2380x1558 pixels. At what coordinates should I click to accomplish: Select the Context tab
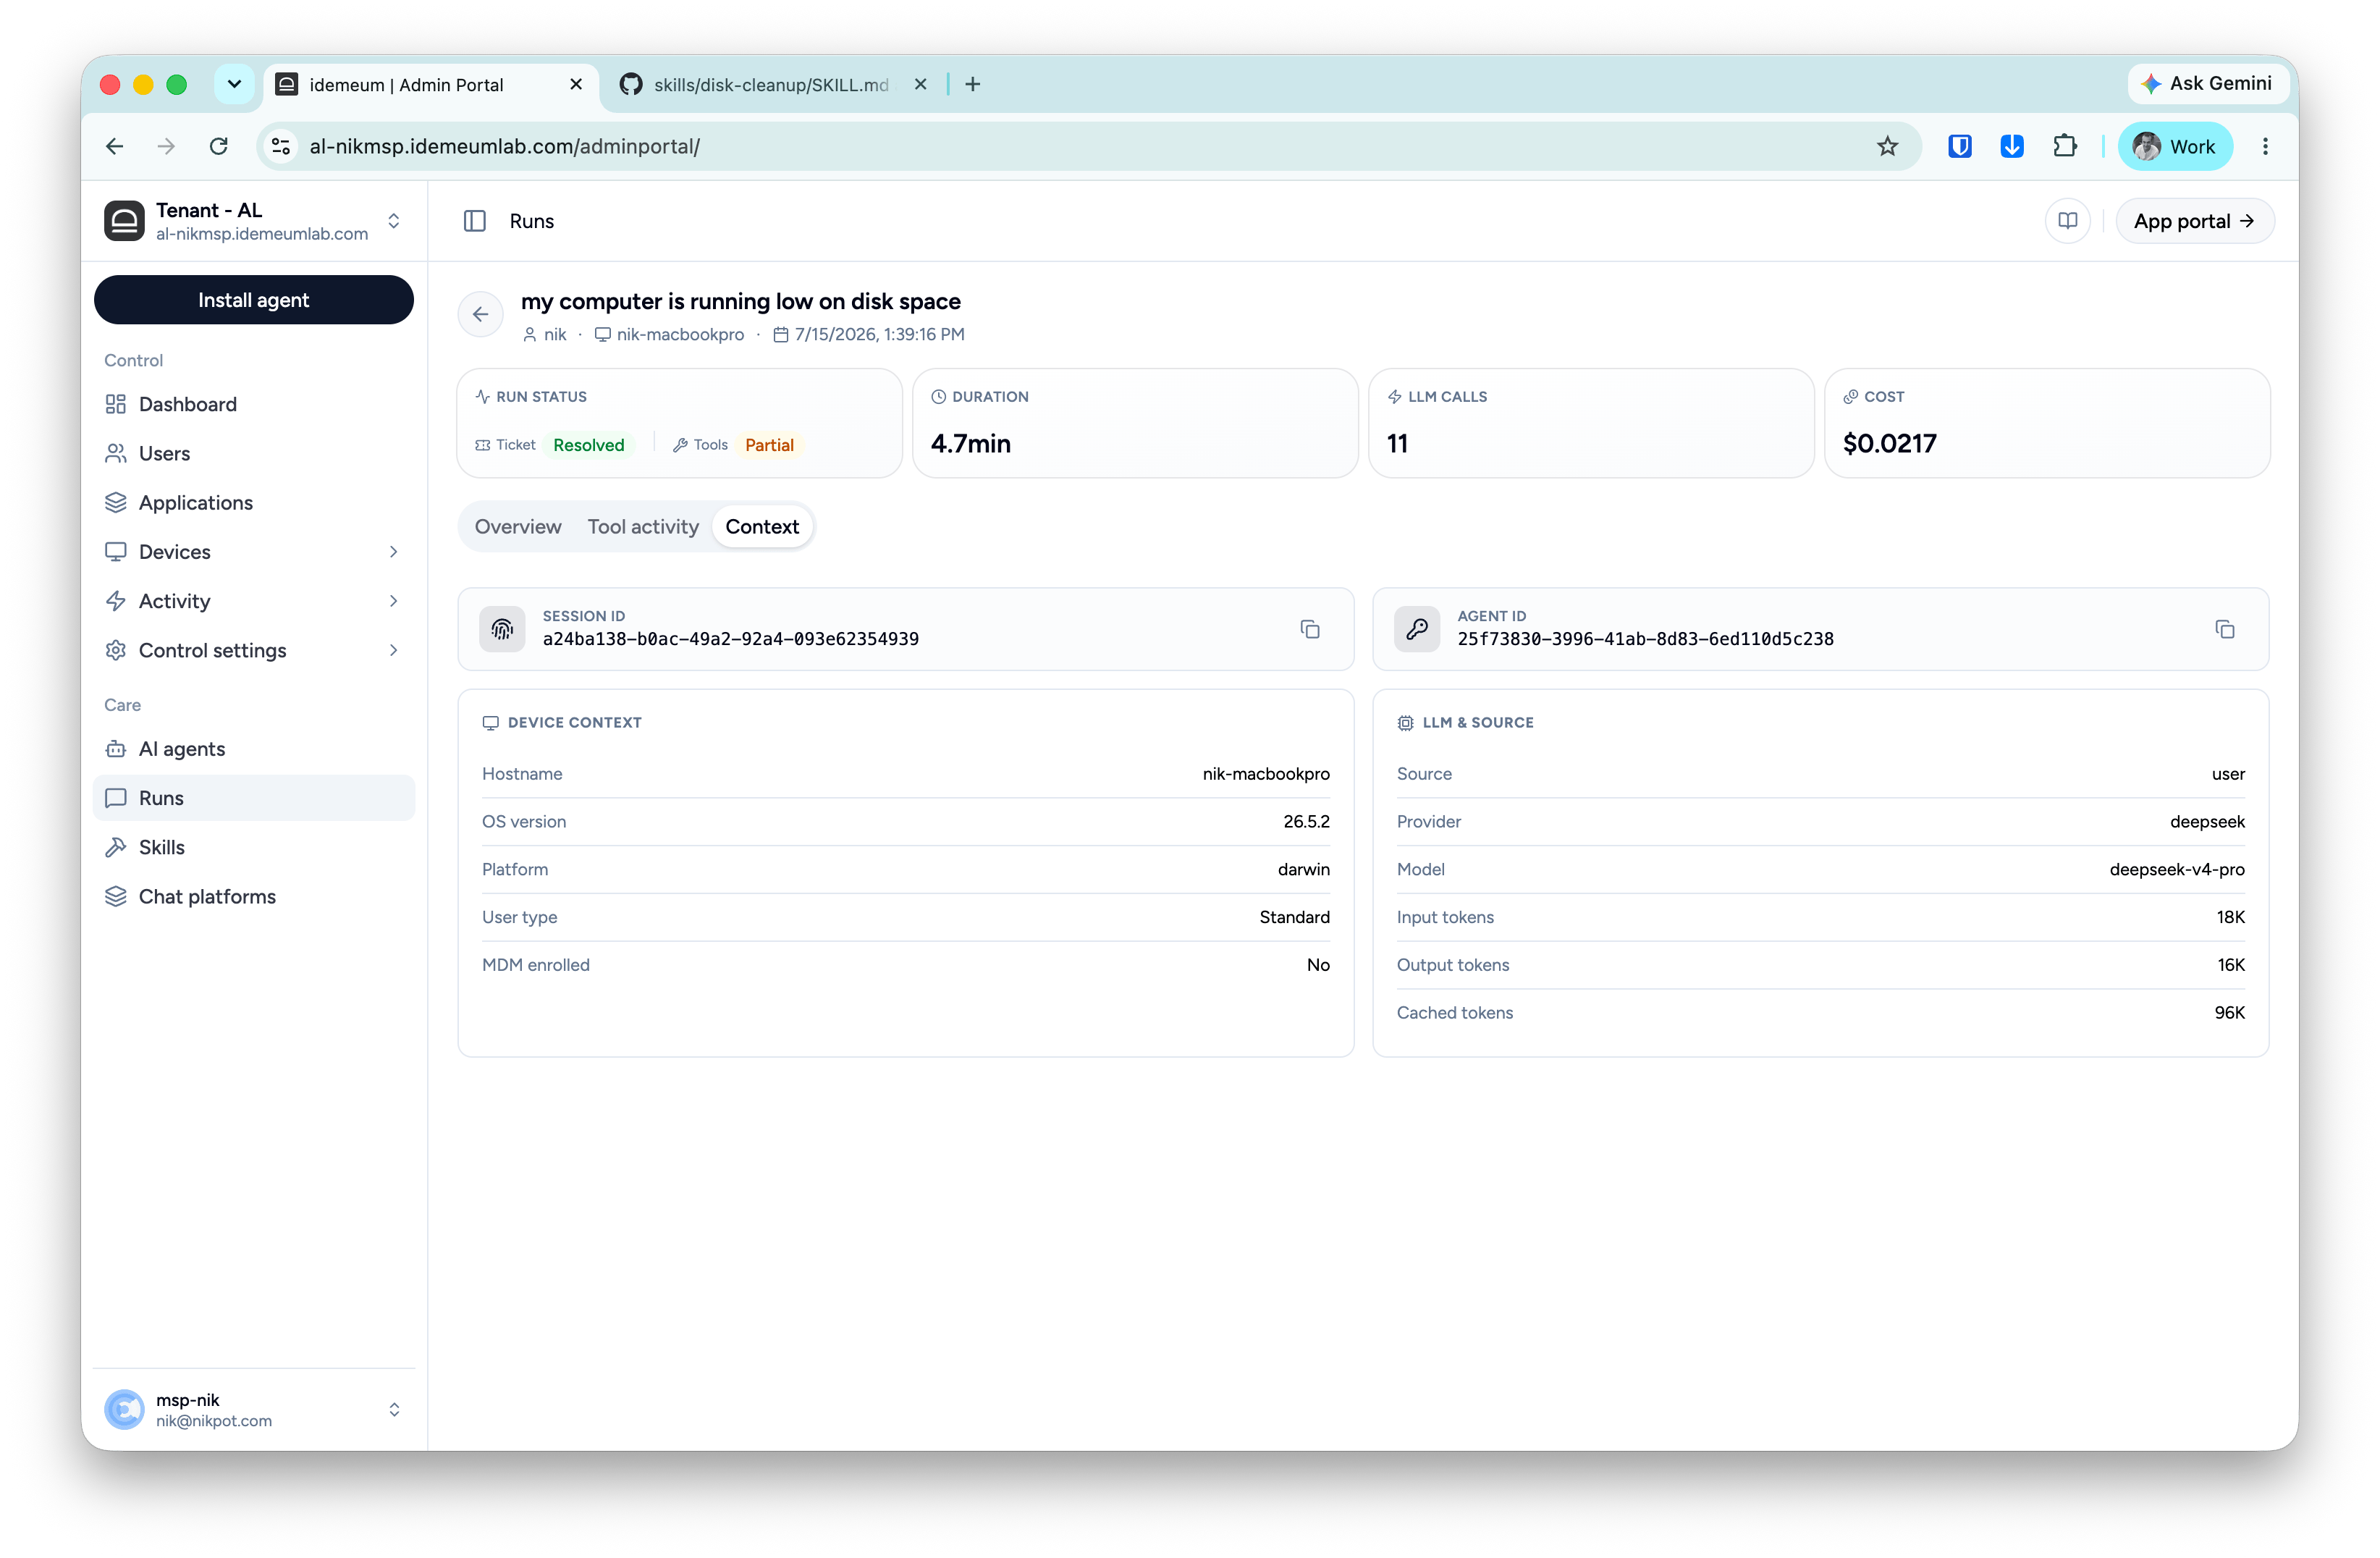click(762, 527)
